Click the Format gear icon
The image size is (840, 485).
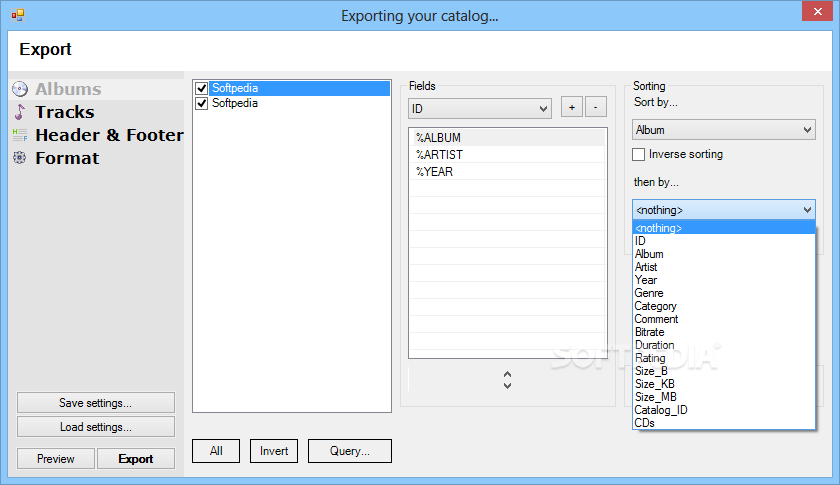pyautogui.click(x=20, y=158)
